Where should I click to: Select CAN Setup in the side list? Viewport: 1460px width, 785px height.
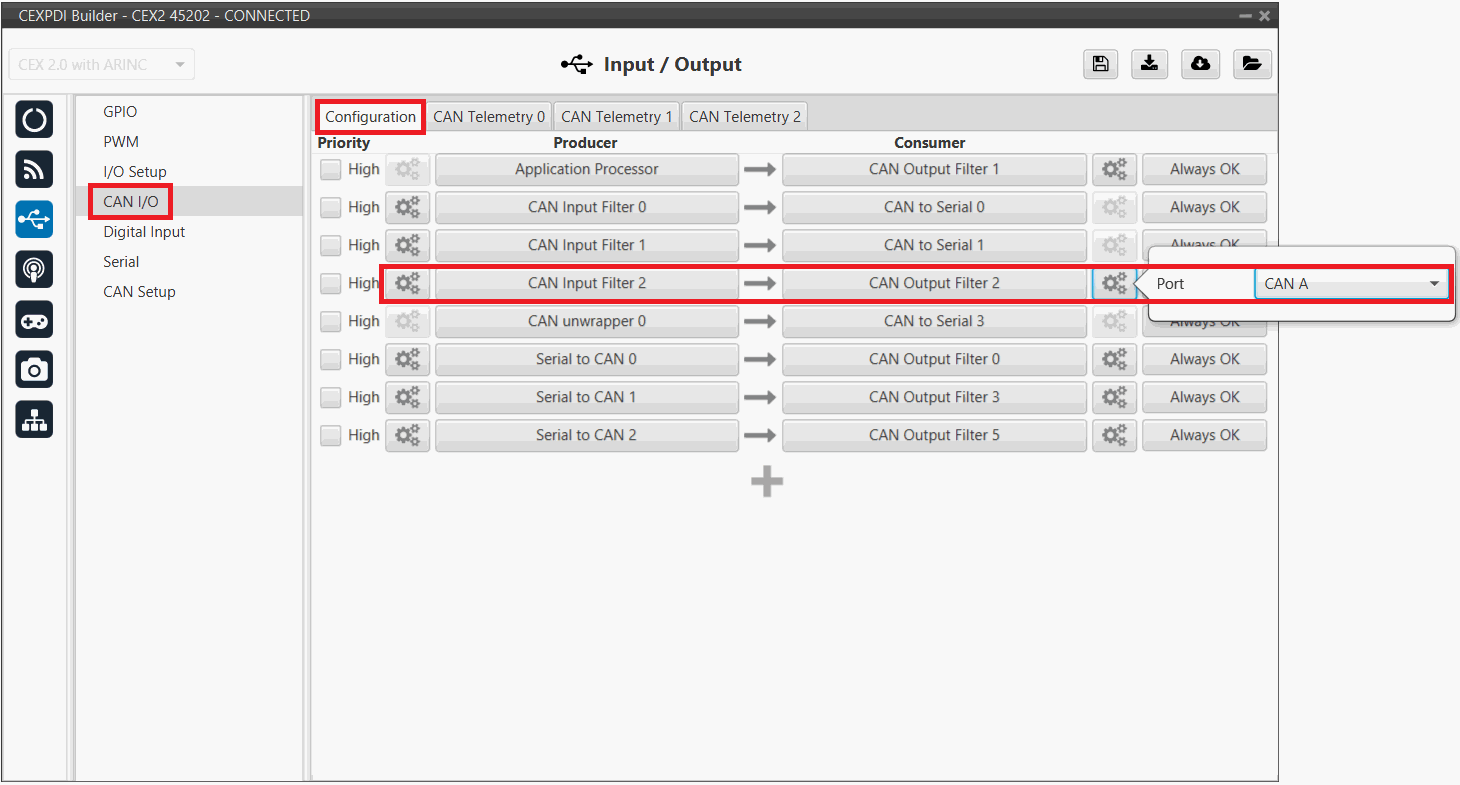pos(139,292)
